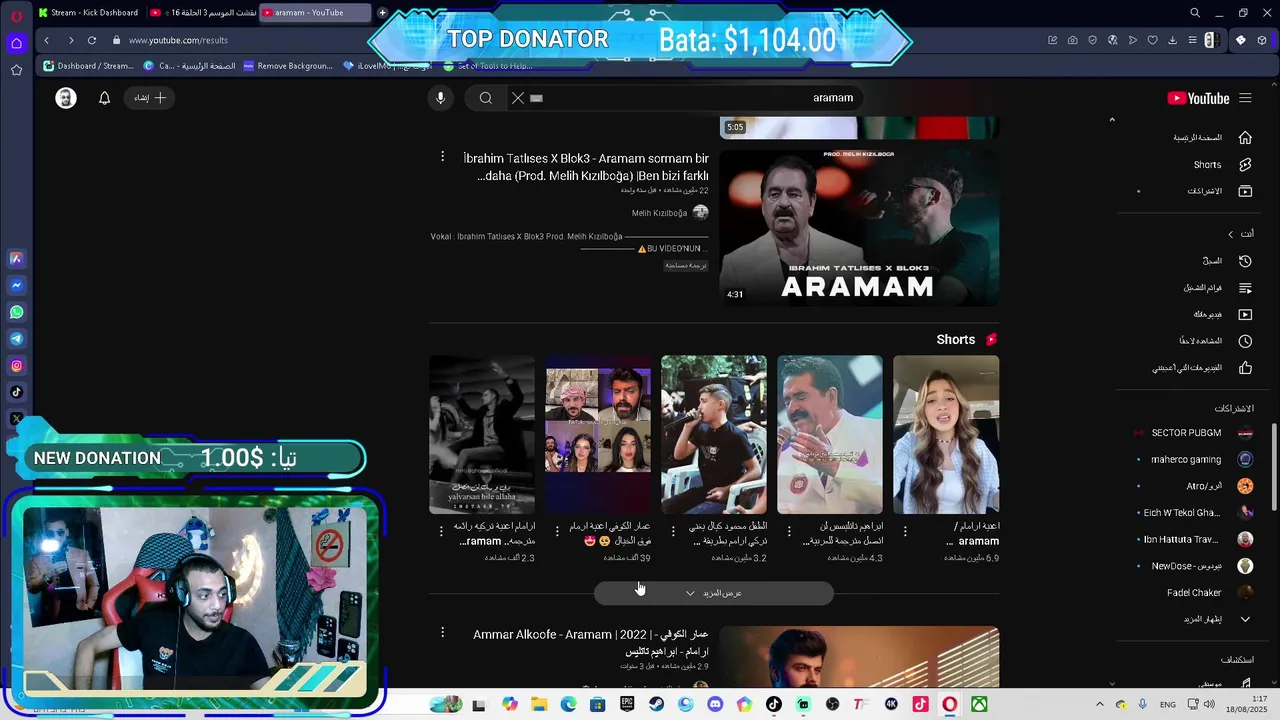Open the Opera menu logo
Viewport: 1280px width, 720px height.
pos(16,15)
